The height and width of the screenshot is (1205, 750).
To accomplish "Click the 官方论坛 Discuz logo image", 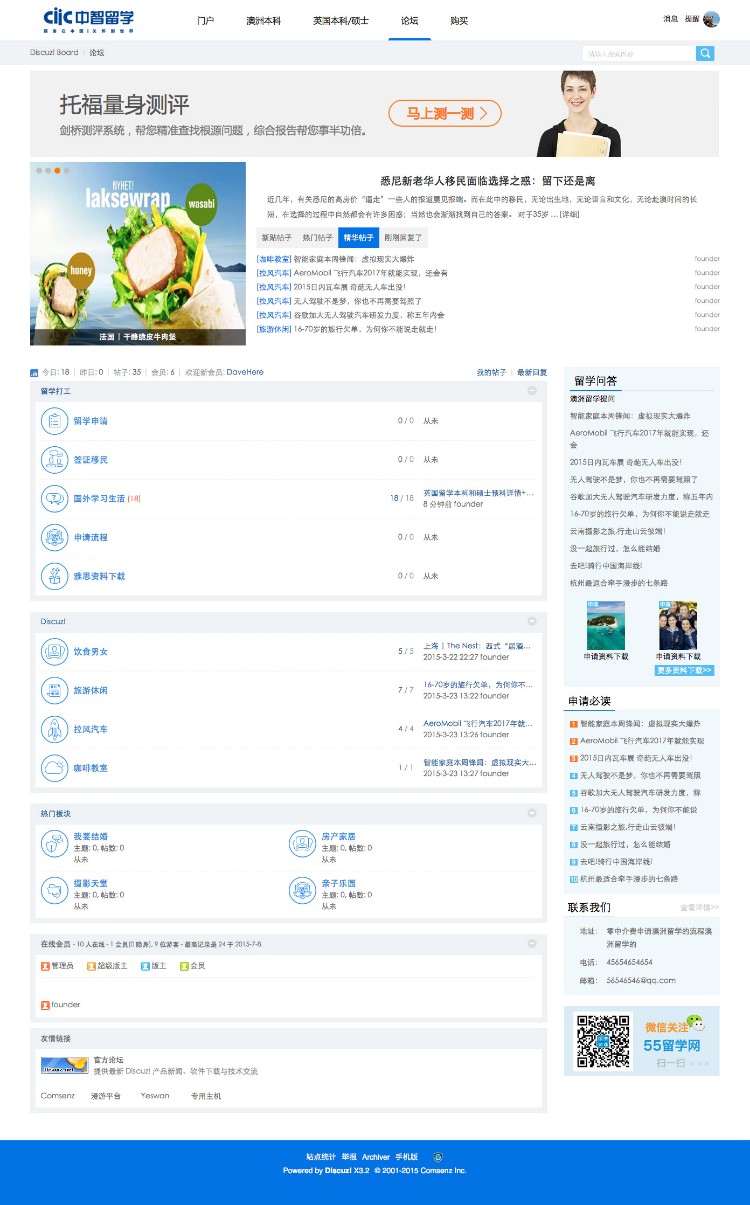I will click(64, 1065).
